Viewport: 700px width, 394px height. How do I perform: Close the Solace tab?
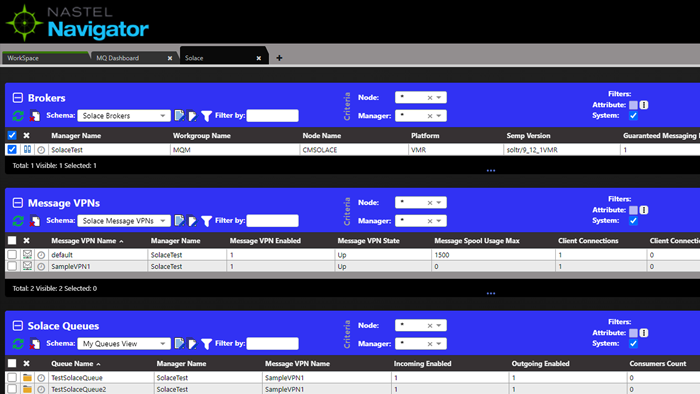[x=258, y=58]
